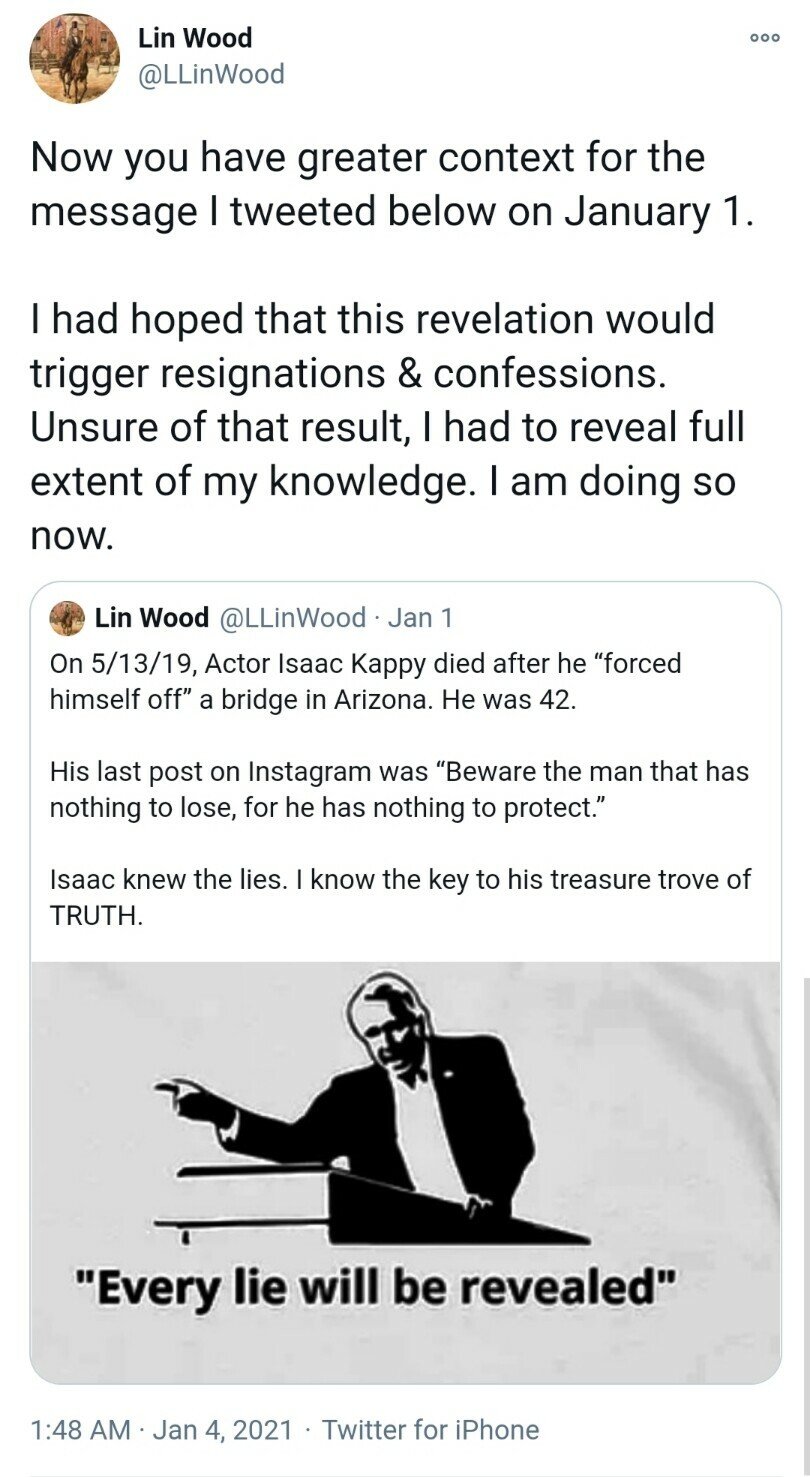
Task: Click the "Lin Wood" display name at top
Action: 195,38
